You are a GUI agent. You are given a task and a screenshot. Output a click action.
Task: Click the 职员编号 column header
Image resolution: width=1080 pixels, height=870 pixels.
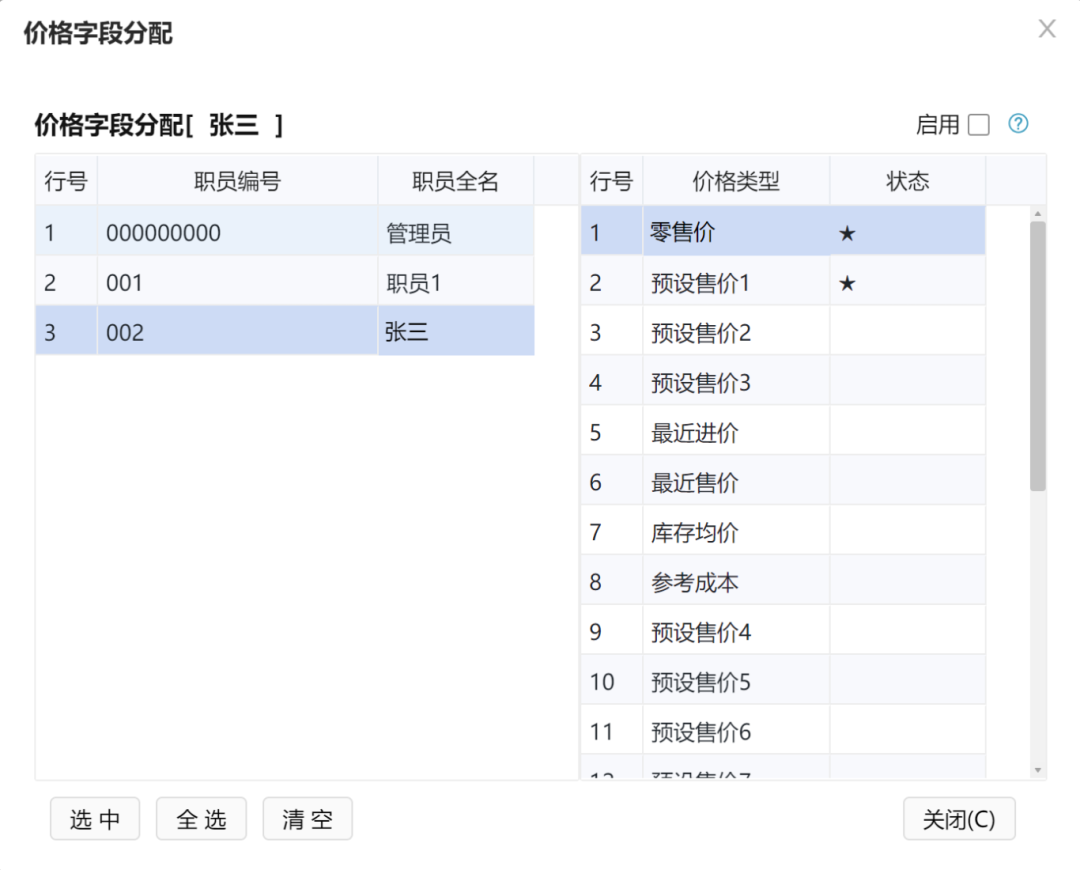tap(237, 181)
